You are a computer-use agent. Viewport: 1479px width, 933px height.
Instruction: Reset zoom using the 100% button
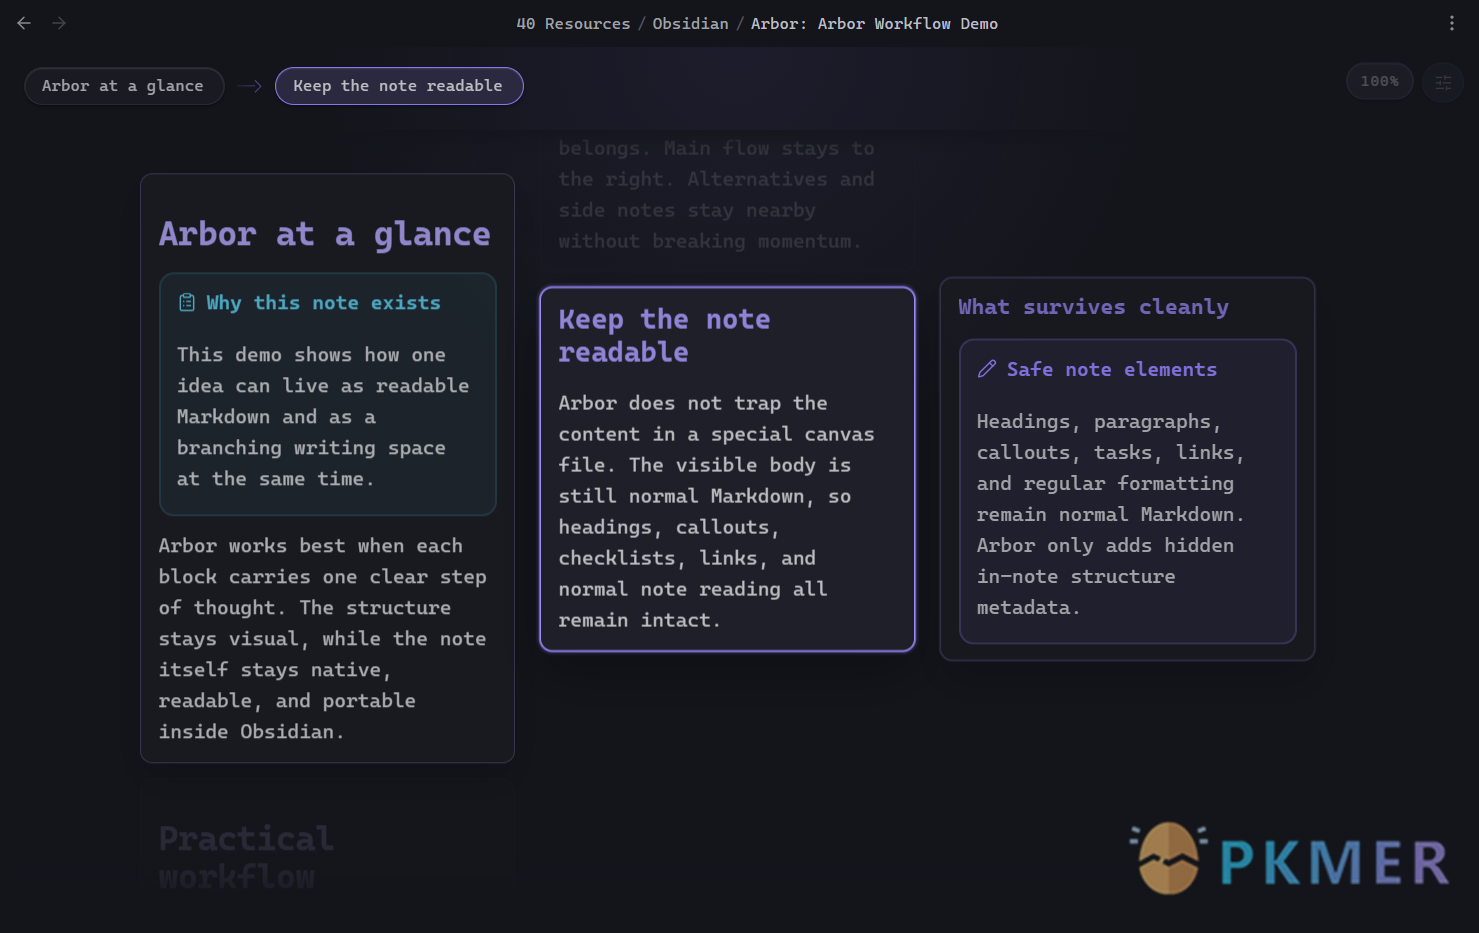(x=1380, y=81)
